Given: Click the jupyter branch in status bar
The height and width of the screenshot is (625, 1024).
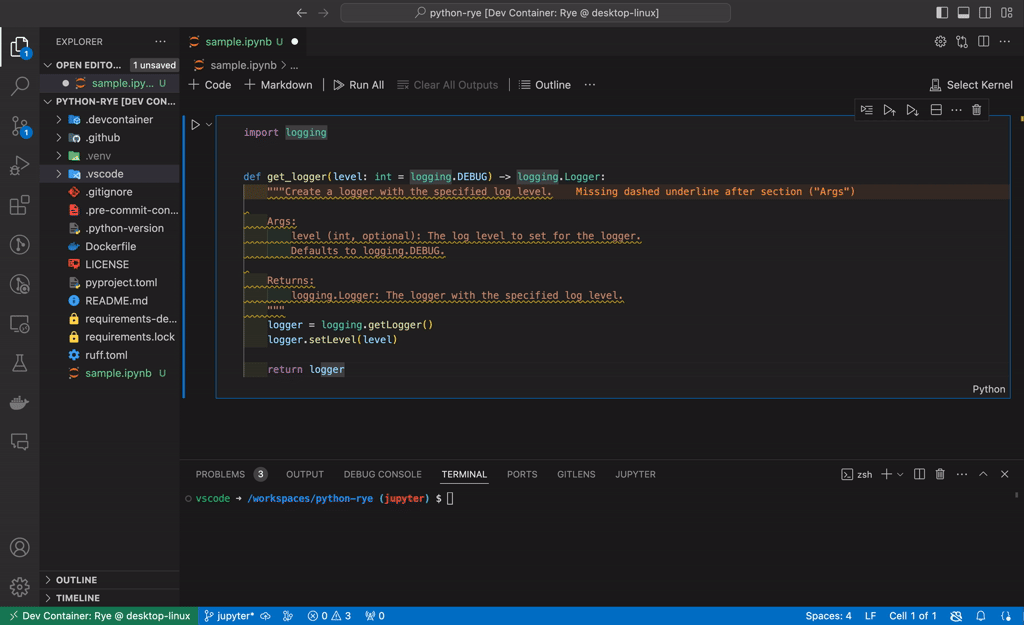Looking at the screenshot, I should (x=229, y=616).
